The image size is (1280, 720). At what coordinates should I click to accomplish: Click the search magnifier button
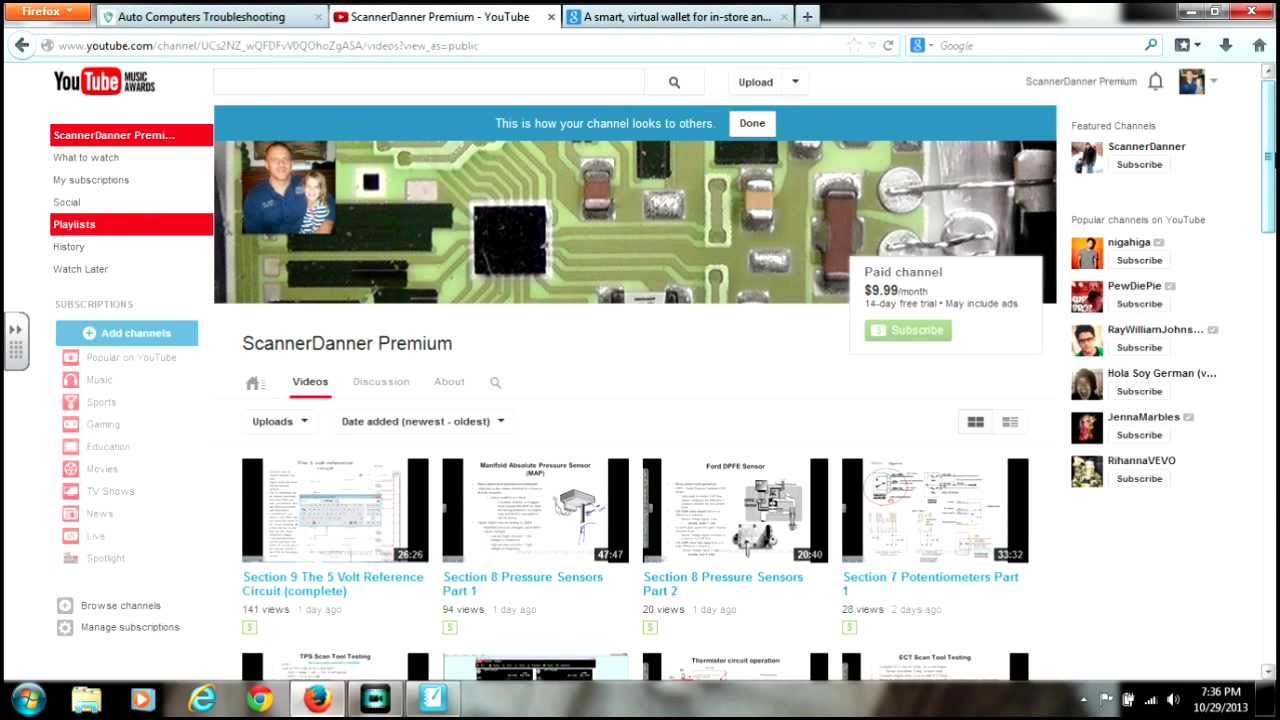tap(674, 83)
